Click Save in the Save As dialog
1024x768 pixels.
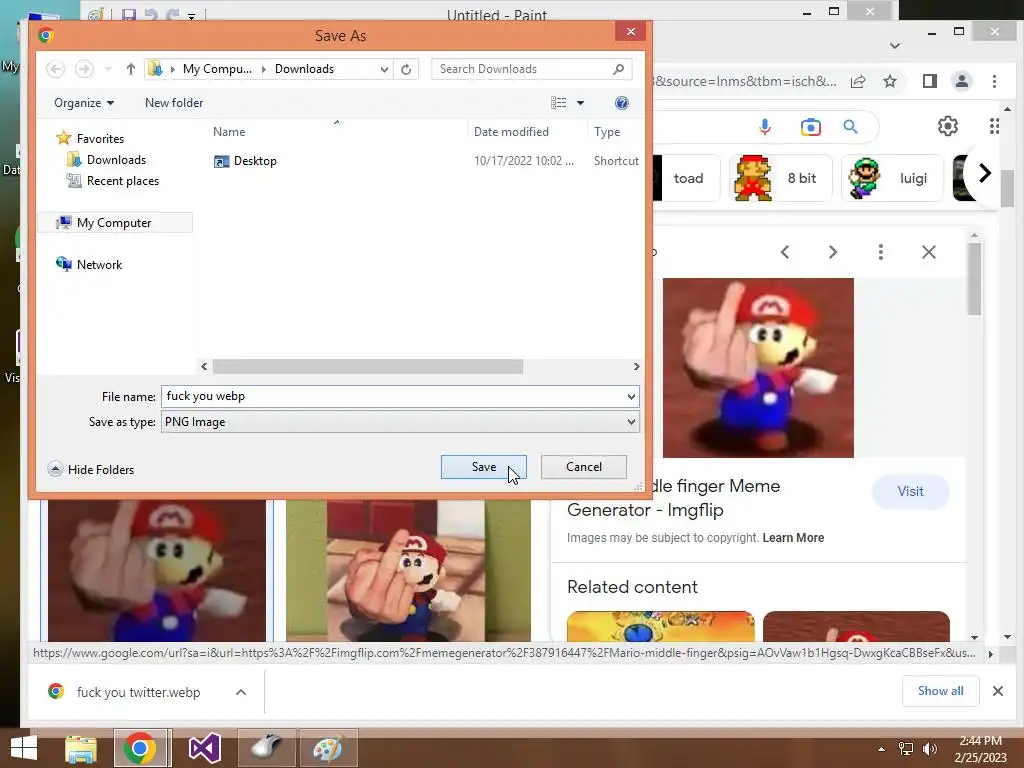pos(483,467)
